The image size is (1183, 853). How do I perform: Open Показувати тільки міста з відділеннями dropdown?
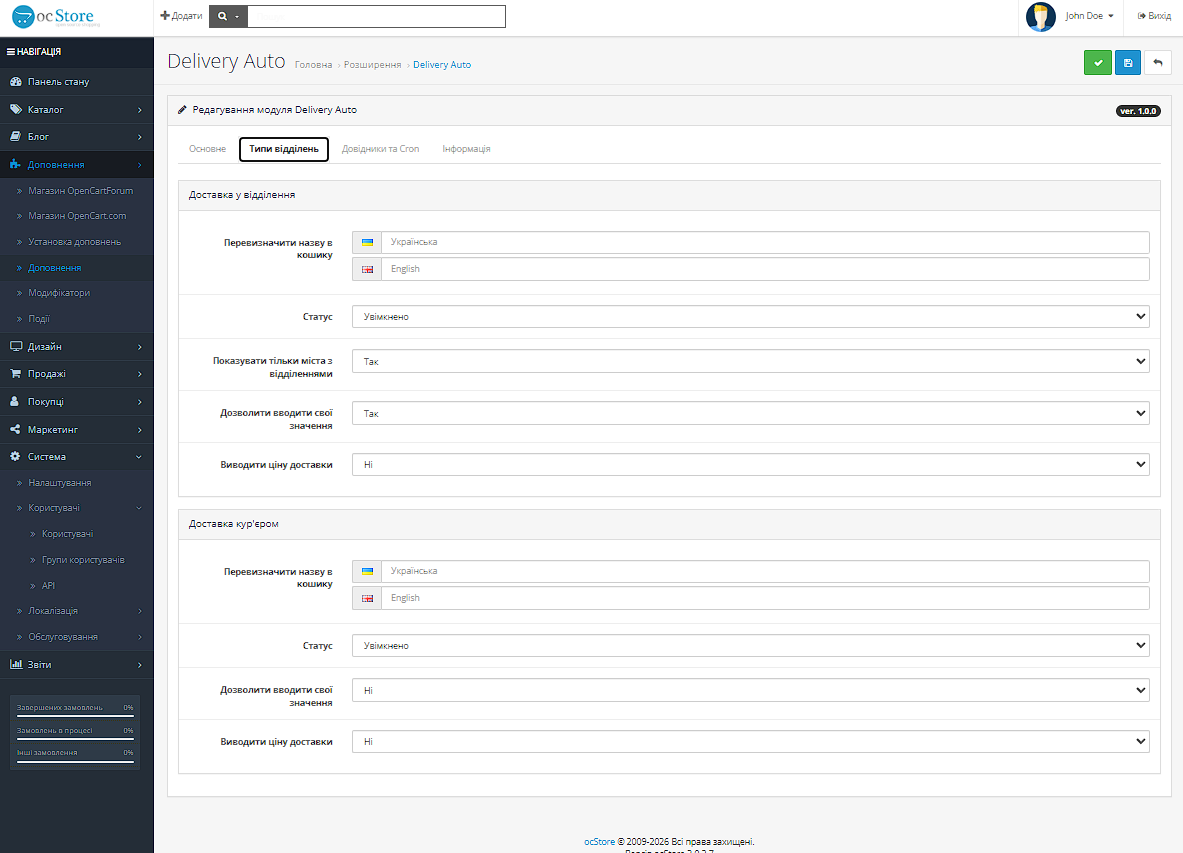(751, 361)
